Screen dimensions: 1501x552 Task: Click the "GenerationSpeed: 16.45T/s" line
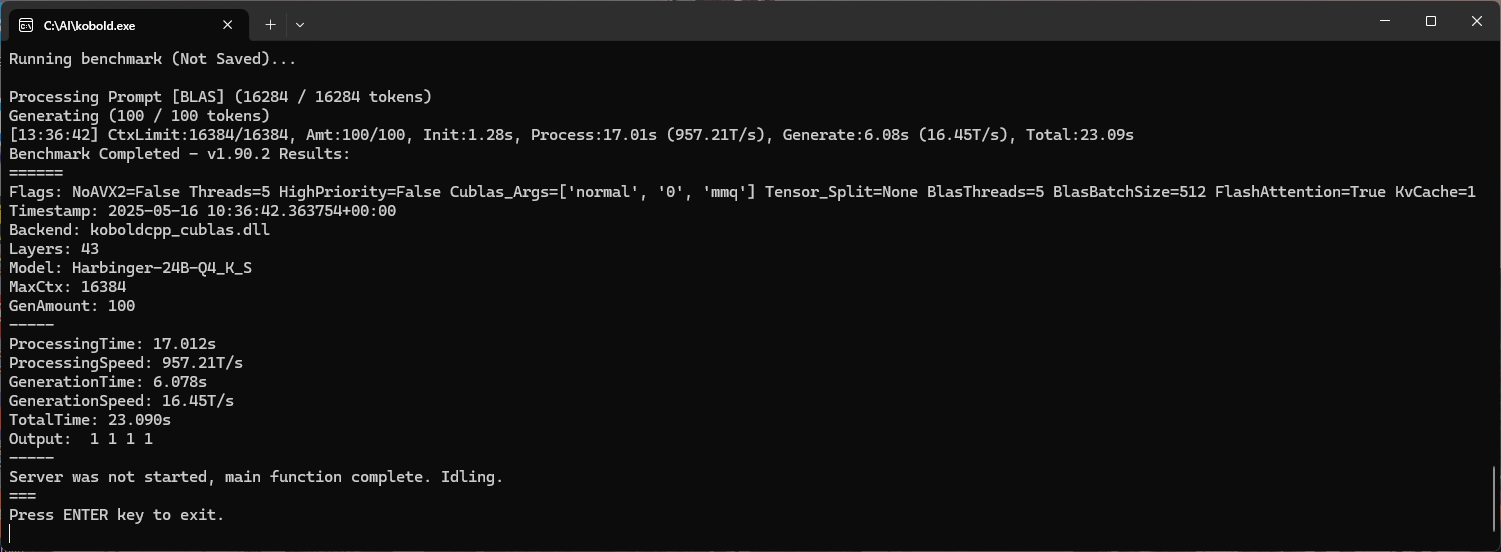click(121, 401)
